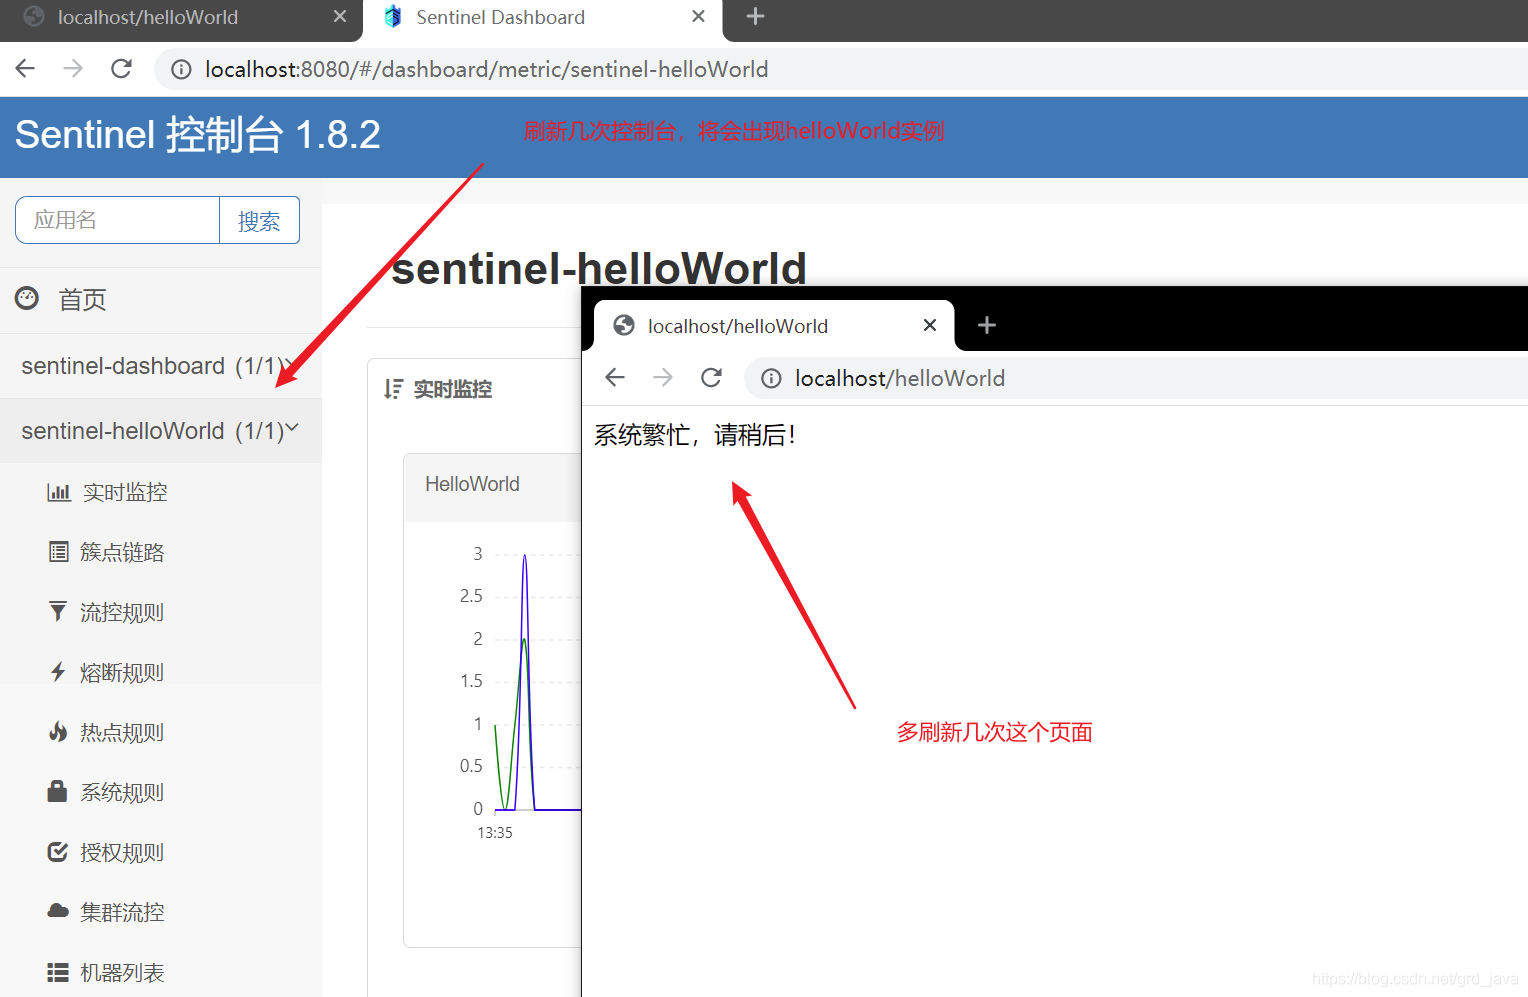Image resolution: width=1528 pixels, height=997 pixels.
Task: Open the 簇点链路 menu item
Action: click(x=122, y=552)
